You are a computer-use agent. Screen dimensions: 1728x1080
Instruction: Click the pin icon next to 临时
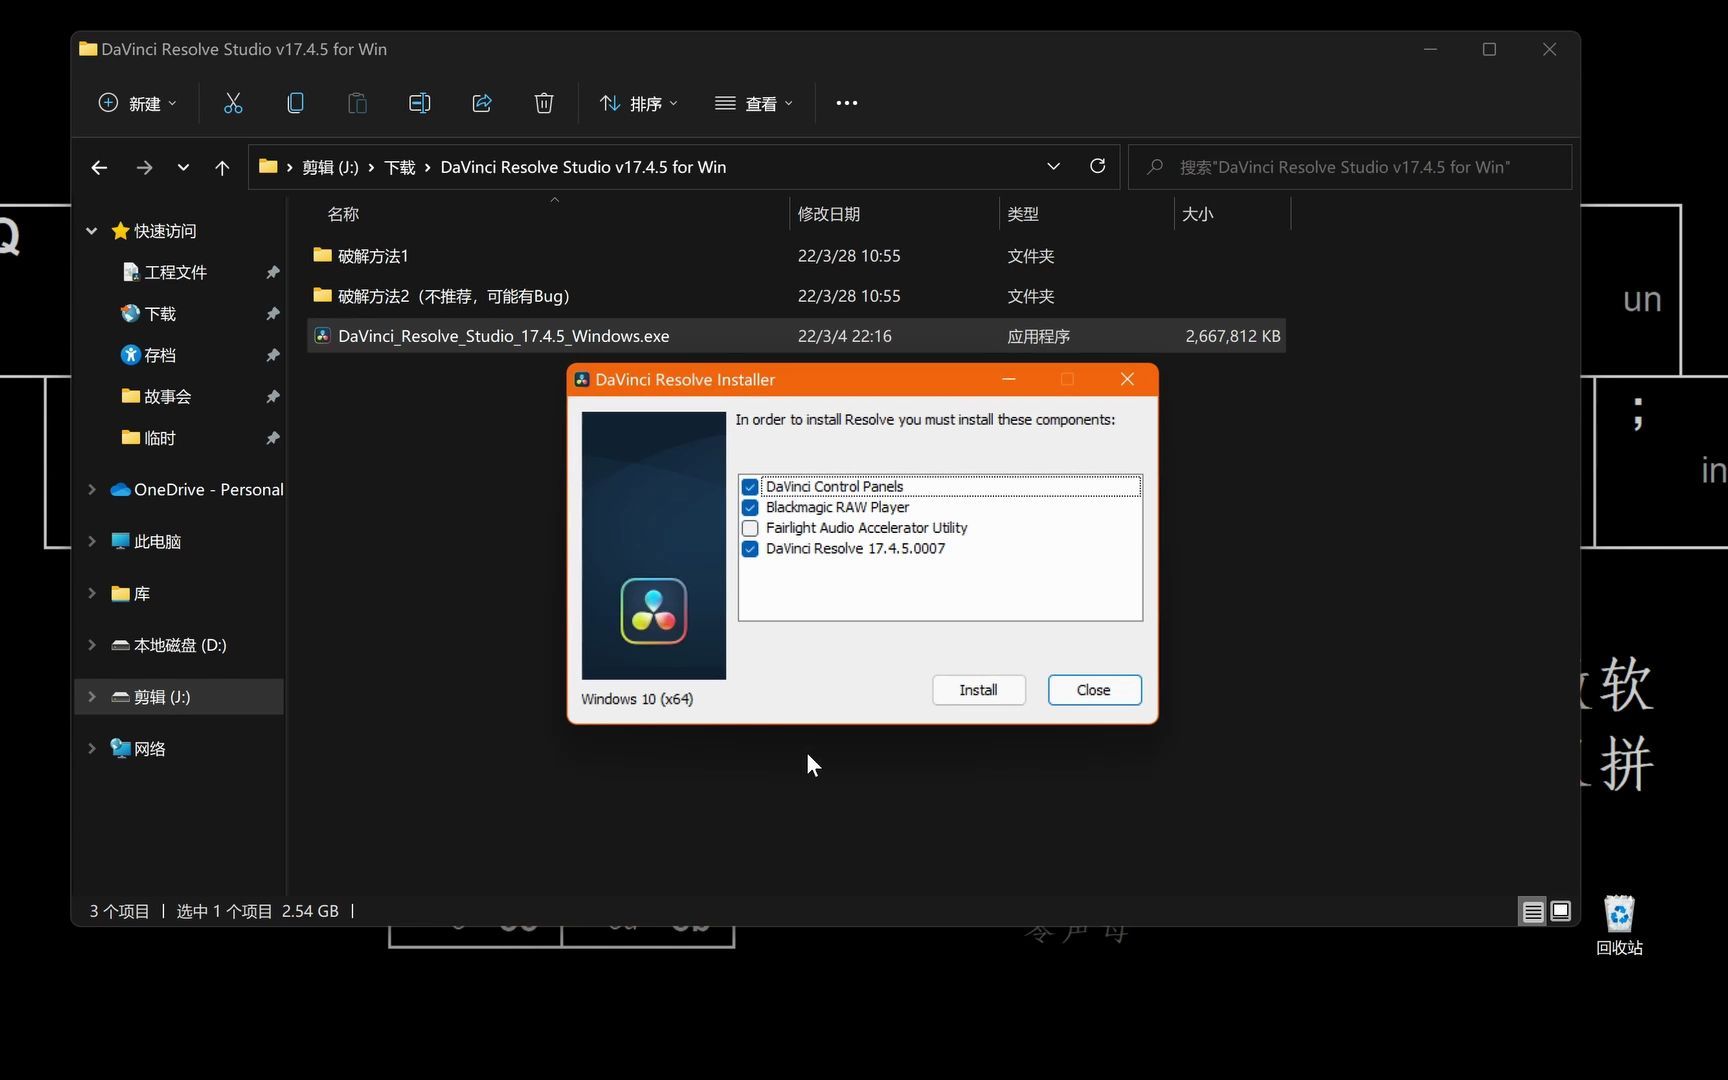point(272,438)
